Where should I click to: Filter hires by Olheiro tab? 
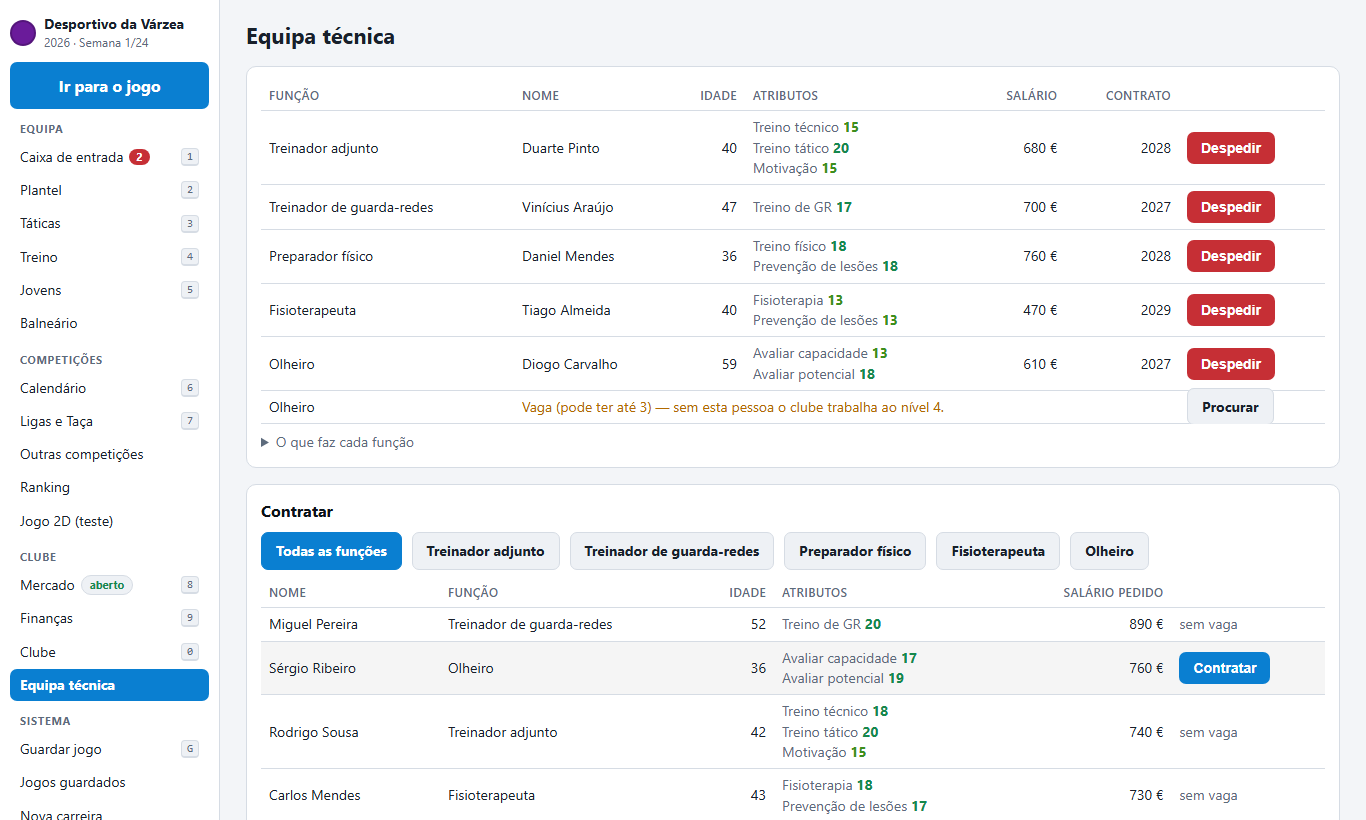(1109, 551)
